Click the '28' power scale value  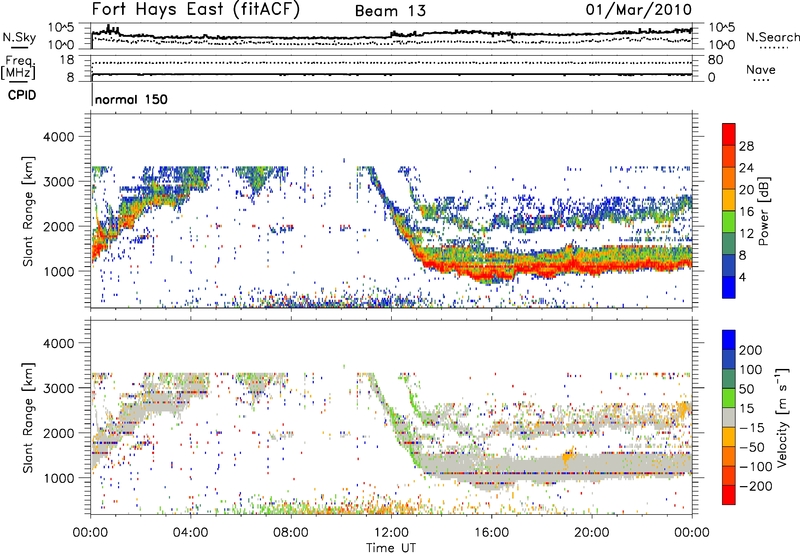coord(746,146)
